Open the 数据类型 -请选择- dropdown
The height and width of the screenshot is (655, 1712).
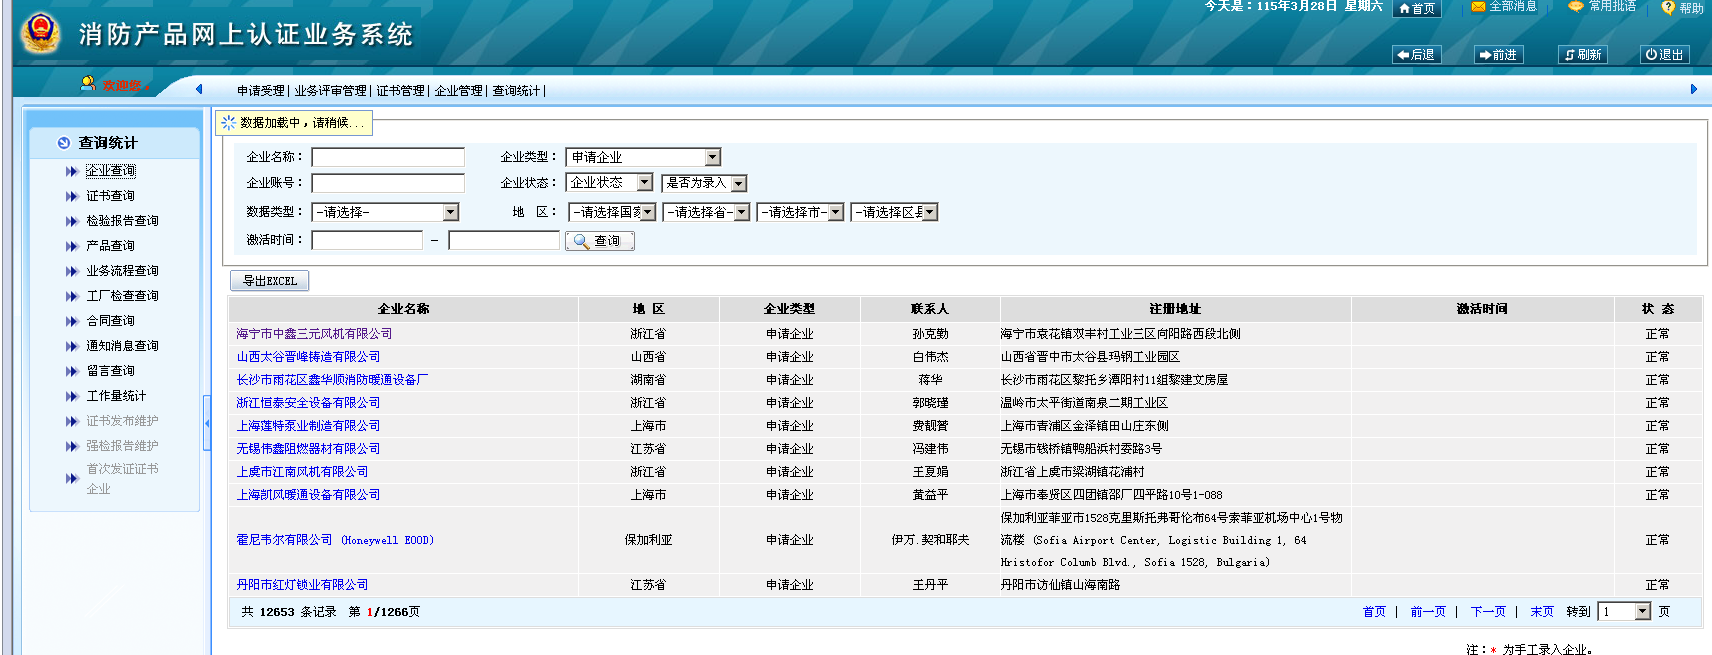(x=385, y=212)
